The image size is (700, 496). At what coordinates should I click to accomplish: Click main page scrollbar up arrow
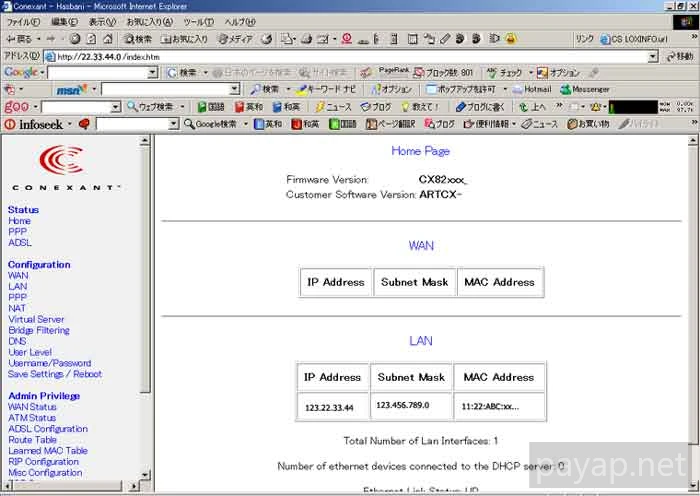(692, 141)
